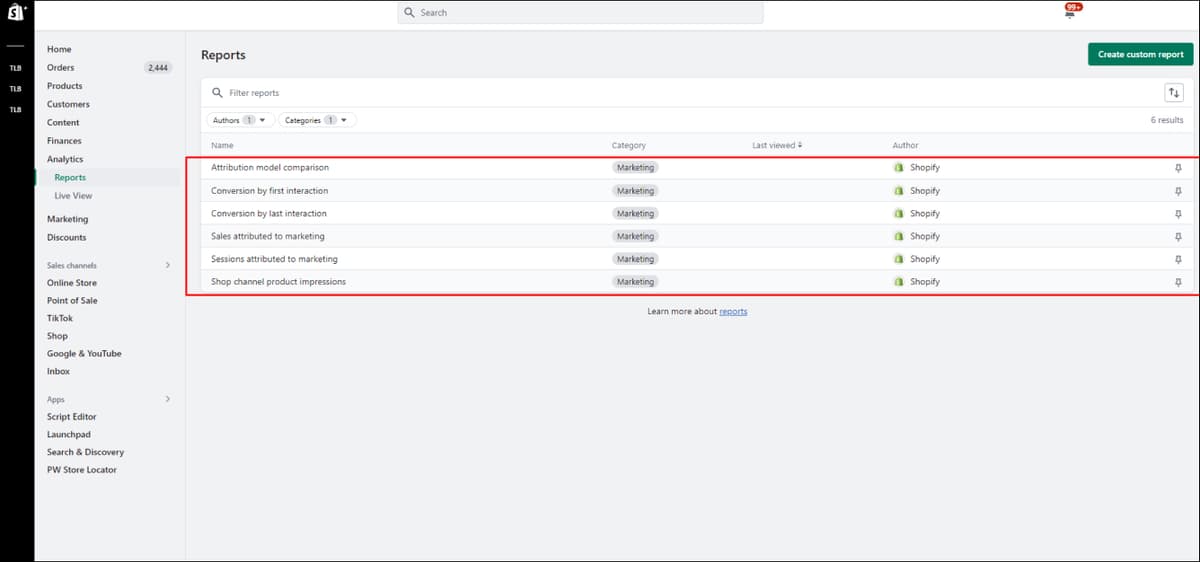Open the Google & YouTube channel
This screenshot has height=562, width=1200.
84,354
